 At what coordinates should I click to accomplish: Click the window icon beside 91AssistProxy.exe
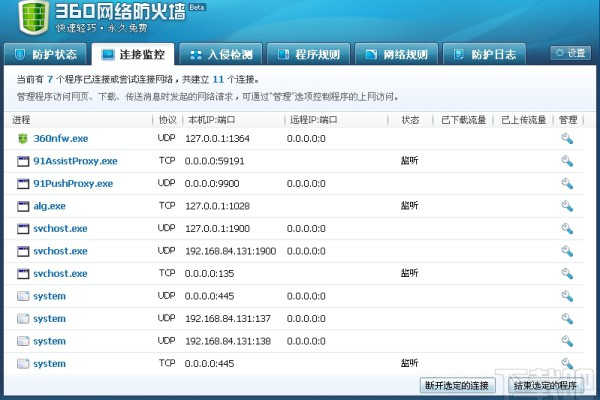click(x=23, y=161)
